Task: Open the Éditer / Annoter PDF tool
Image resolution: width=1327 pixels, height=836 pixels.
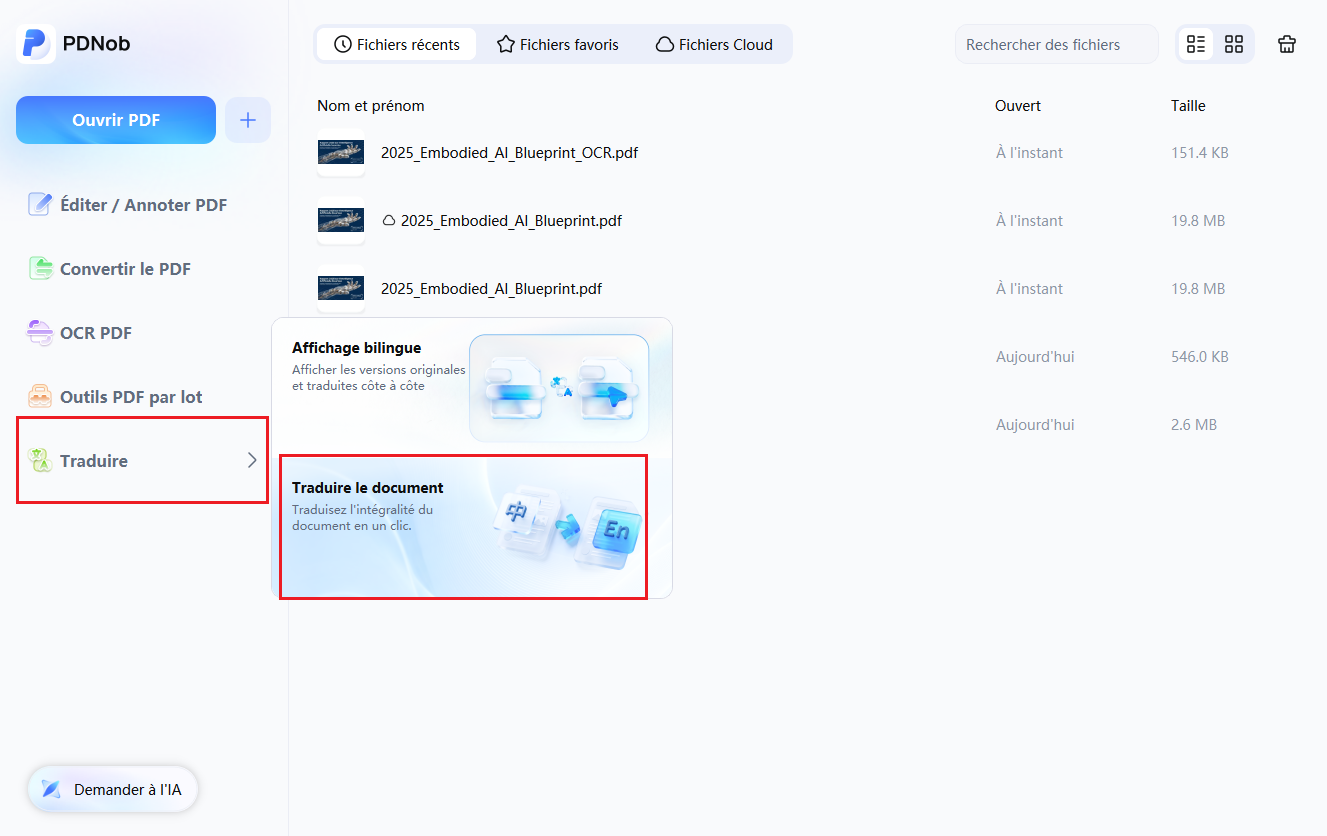Action: coord(128,205)
